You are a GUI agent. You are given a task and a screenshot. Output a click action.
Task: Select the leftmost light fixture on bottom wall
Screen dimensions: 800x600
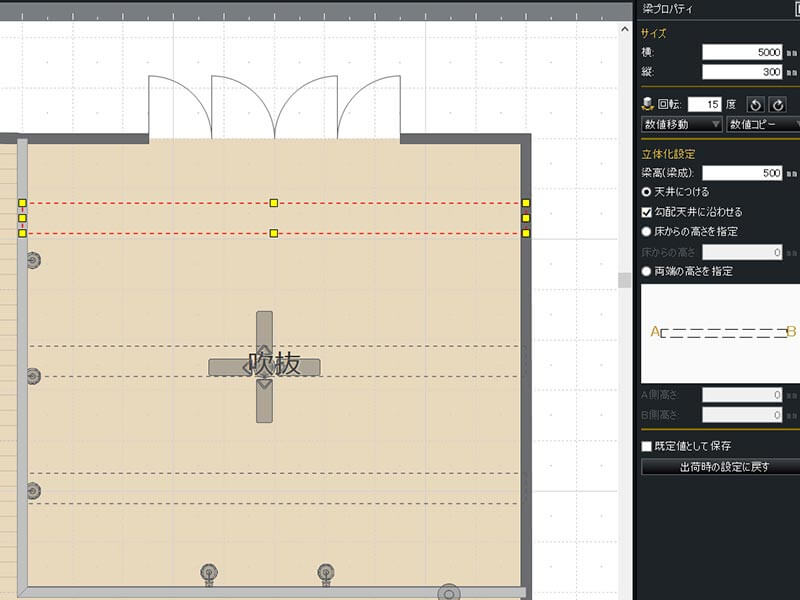click(x=209, y=573)
